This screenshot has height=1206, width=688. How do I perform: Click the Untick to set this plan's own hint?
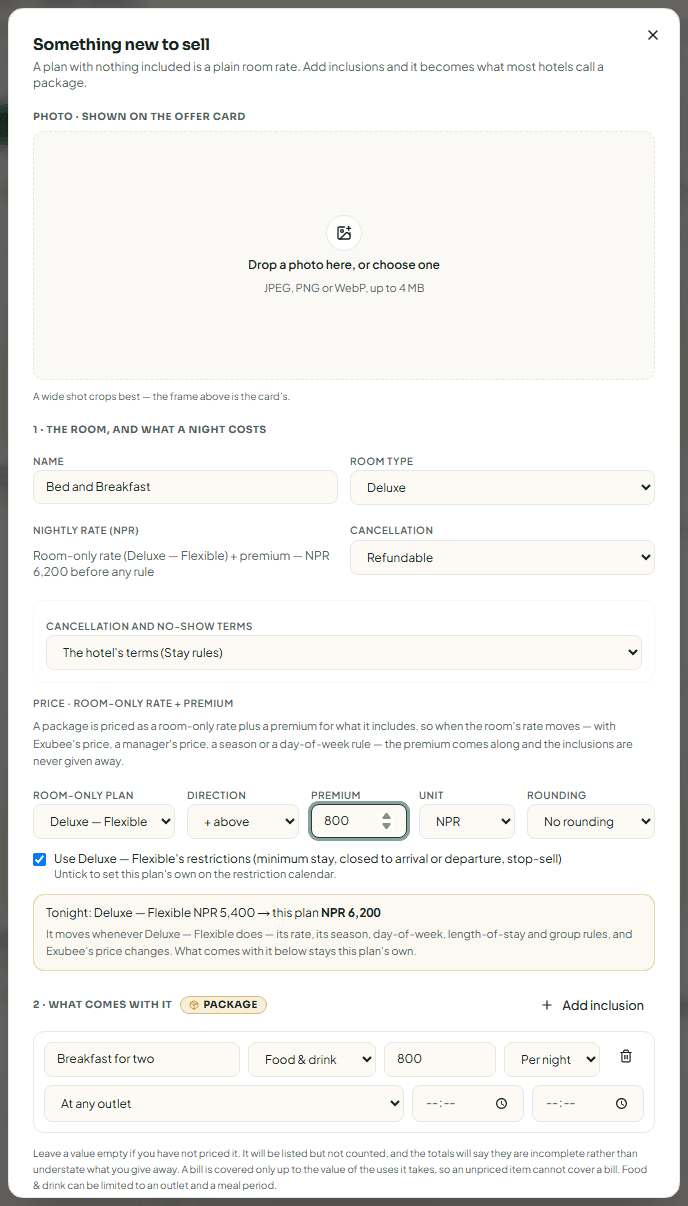point(195,875)
